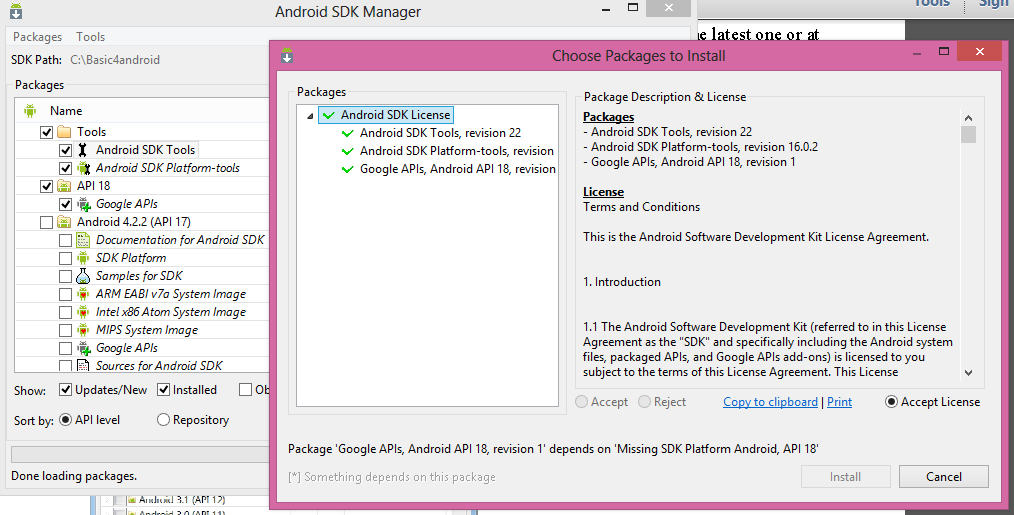Select the Repository sort option

point(163,420)
